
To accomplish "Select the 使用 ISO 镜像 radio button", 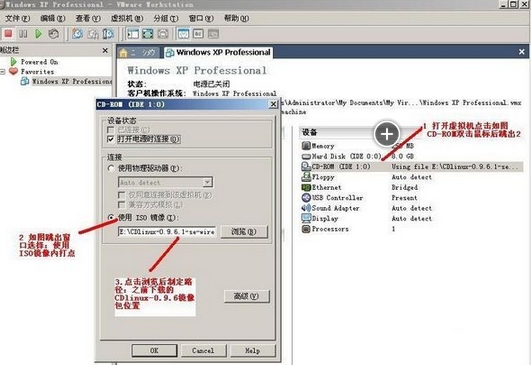I will coord(111,217).
